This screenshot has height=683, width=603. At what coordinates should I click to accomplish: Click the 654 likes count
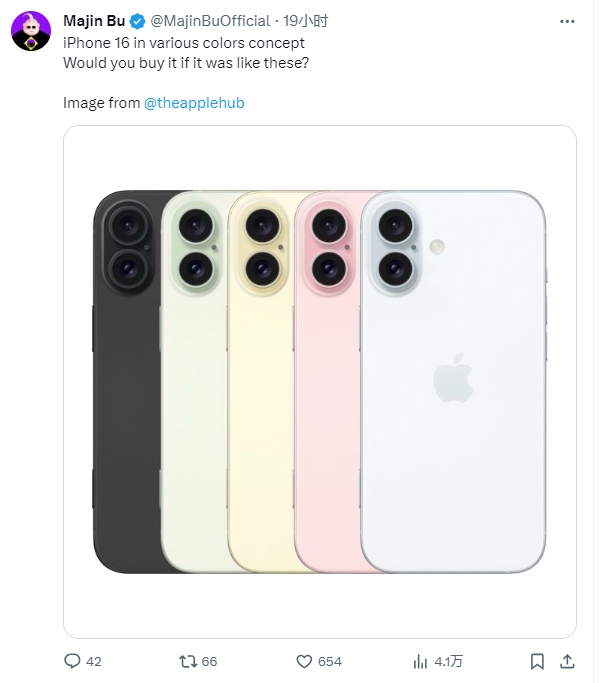329,661
